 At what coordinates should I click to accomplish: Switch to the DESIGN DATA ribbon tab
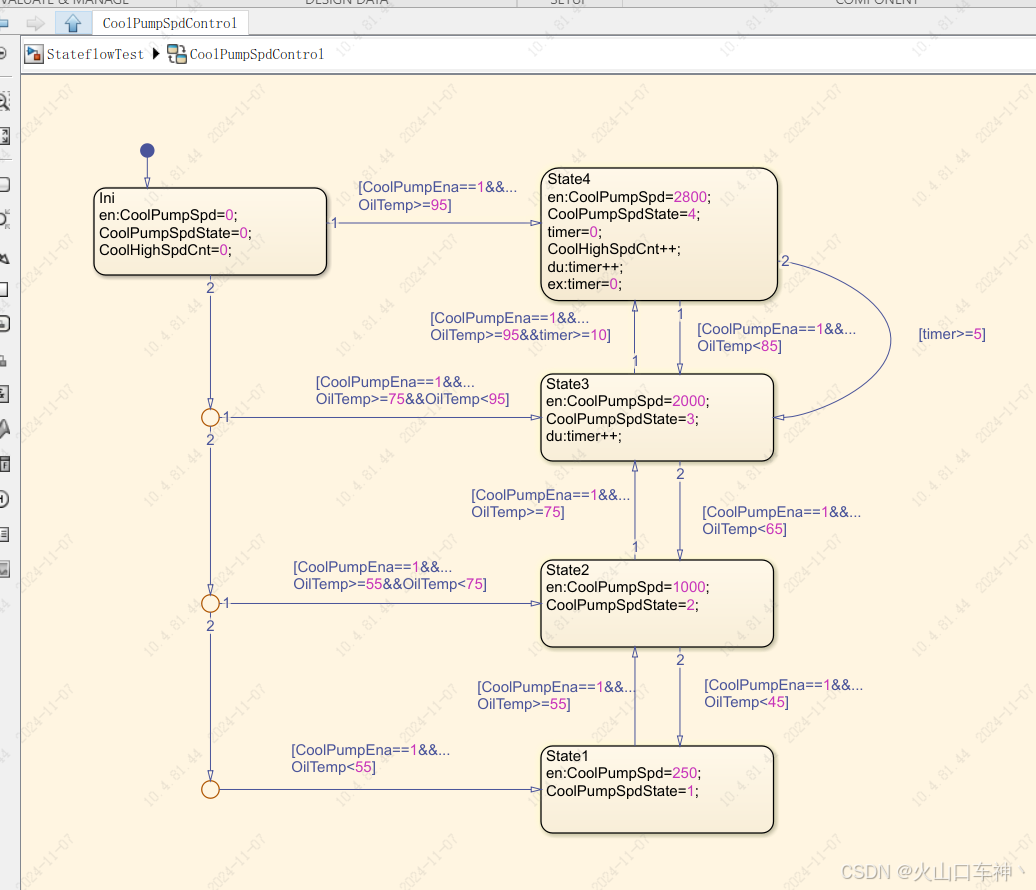[345, 3]
